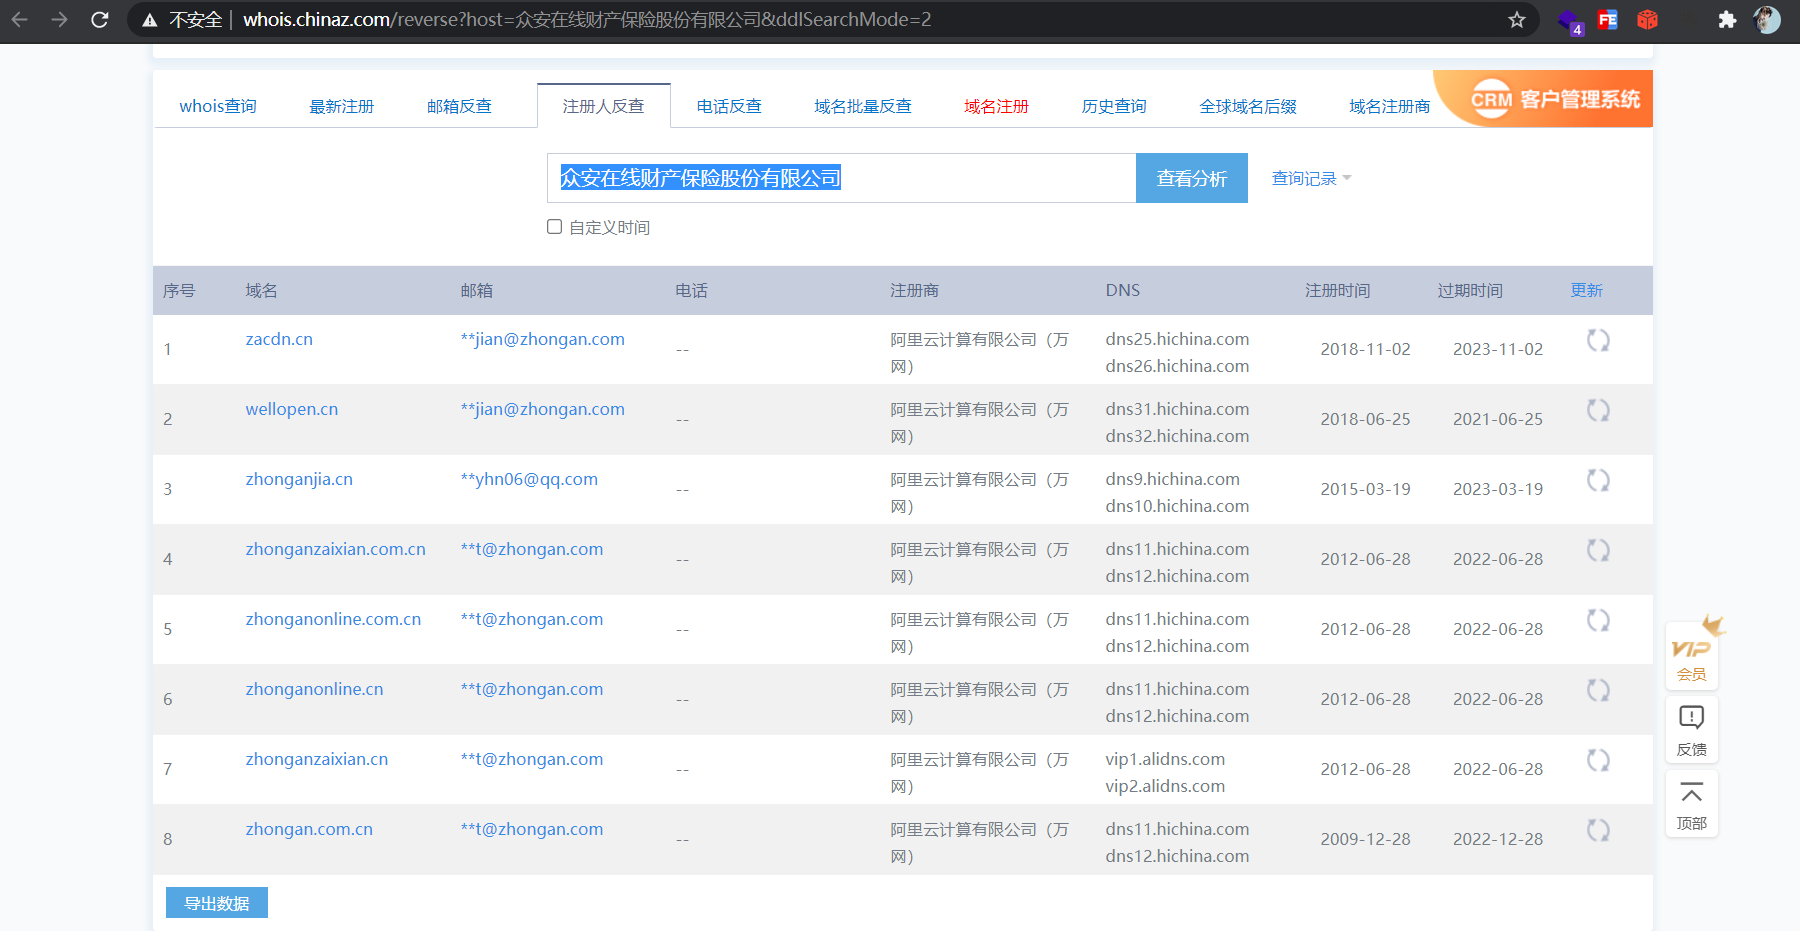The image size is (1800, 931).
Task: Open the zacdn.cn domain link
Action: point(279,340)
